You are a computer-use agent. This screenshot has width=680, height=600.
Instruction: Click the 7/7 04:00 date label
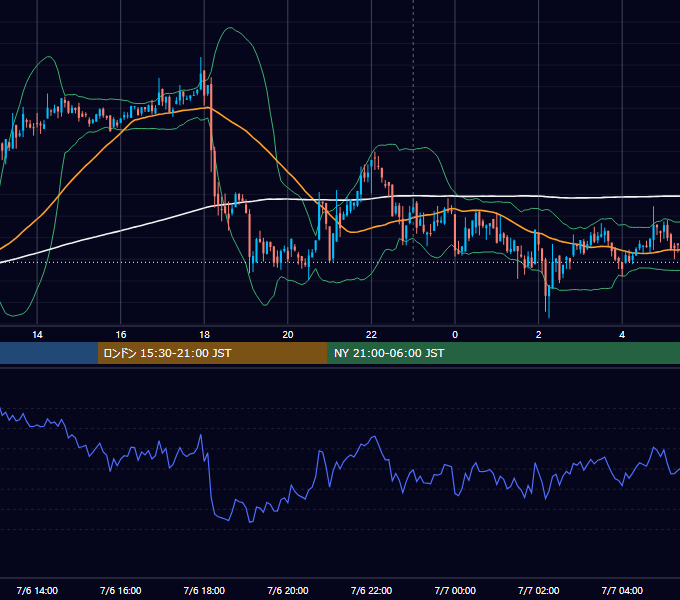[622, 590]
